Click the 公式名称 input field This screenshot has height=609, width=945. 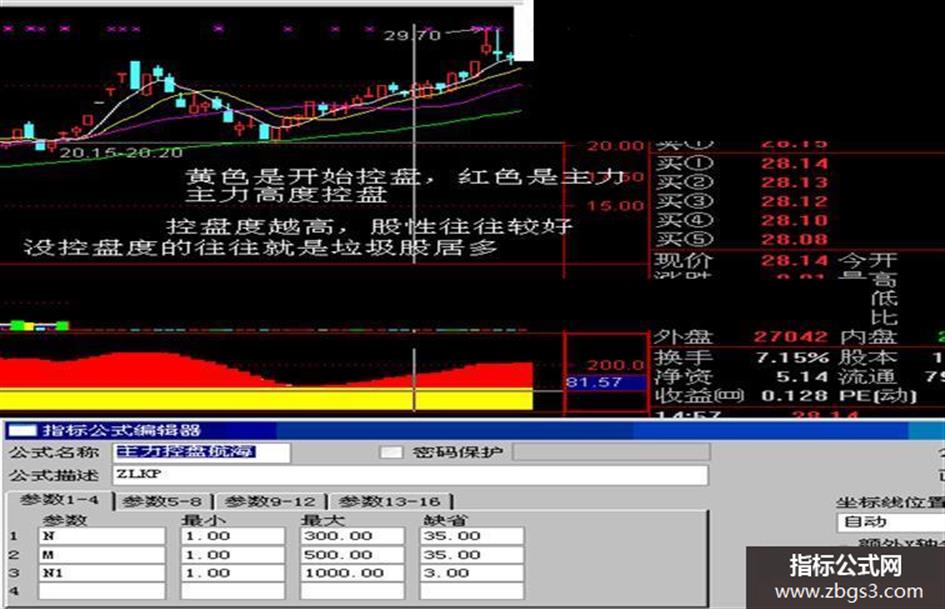point(201,452)
